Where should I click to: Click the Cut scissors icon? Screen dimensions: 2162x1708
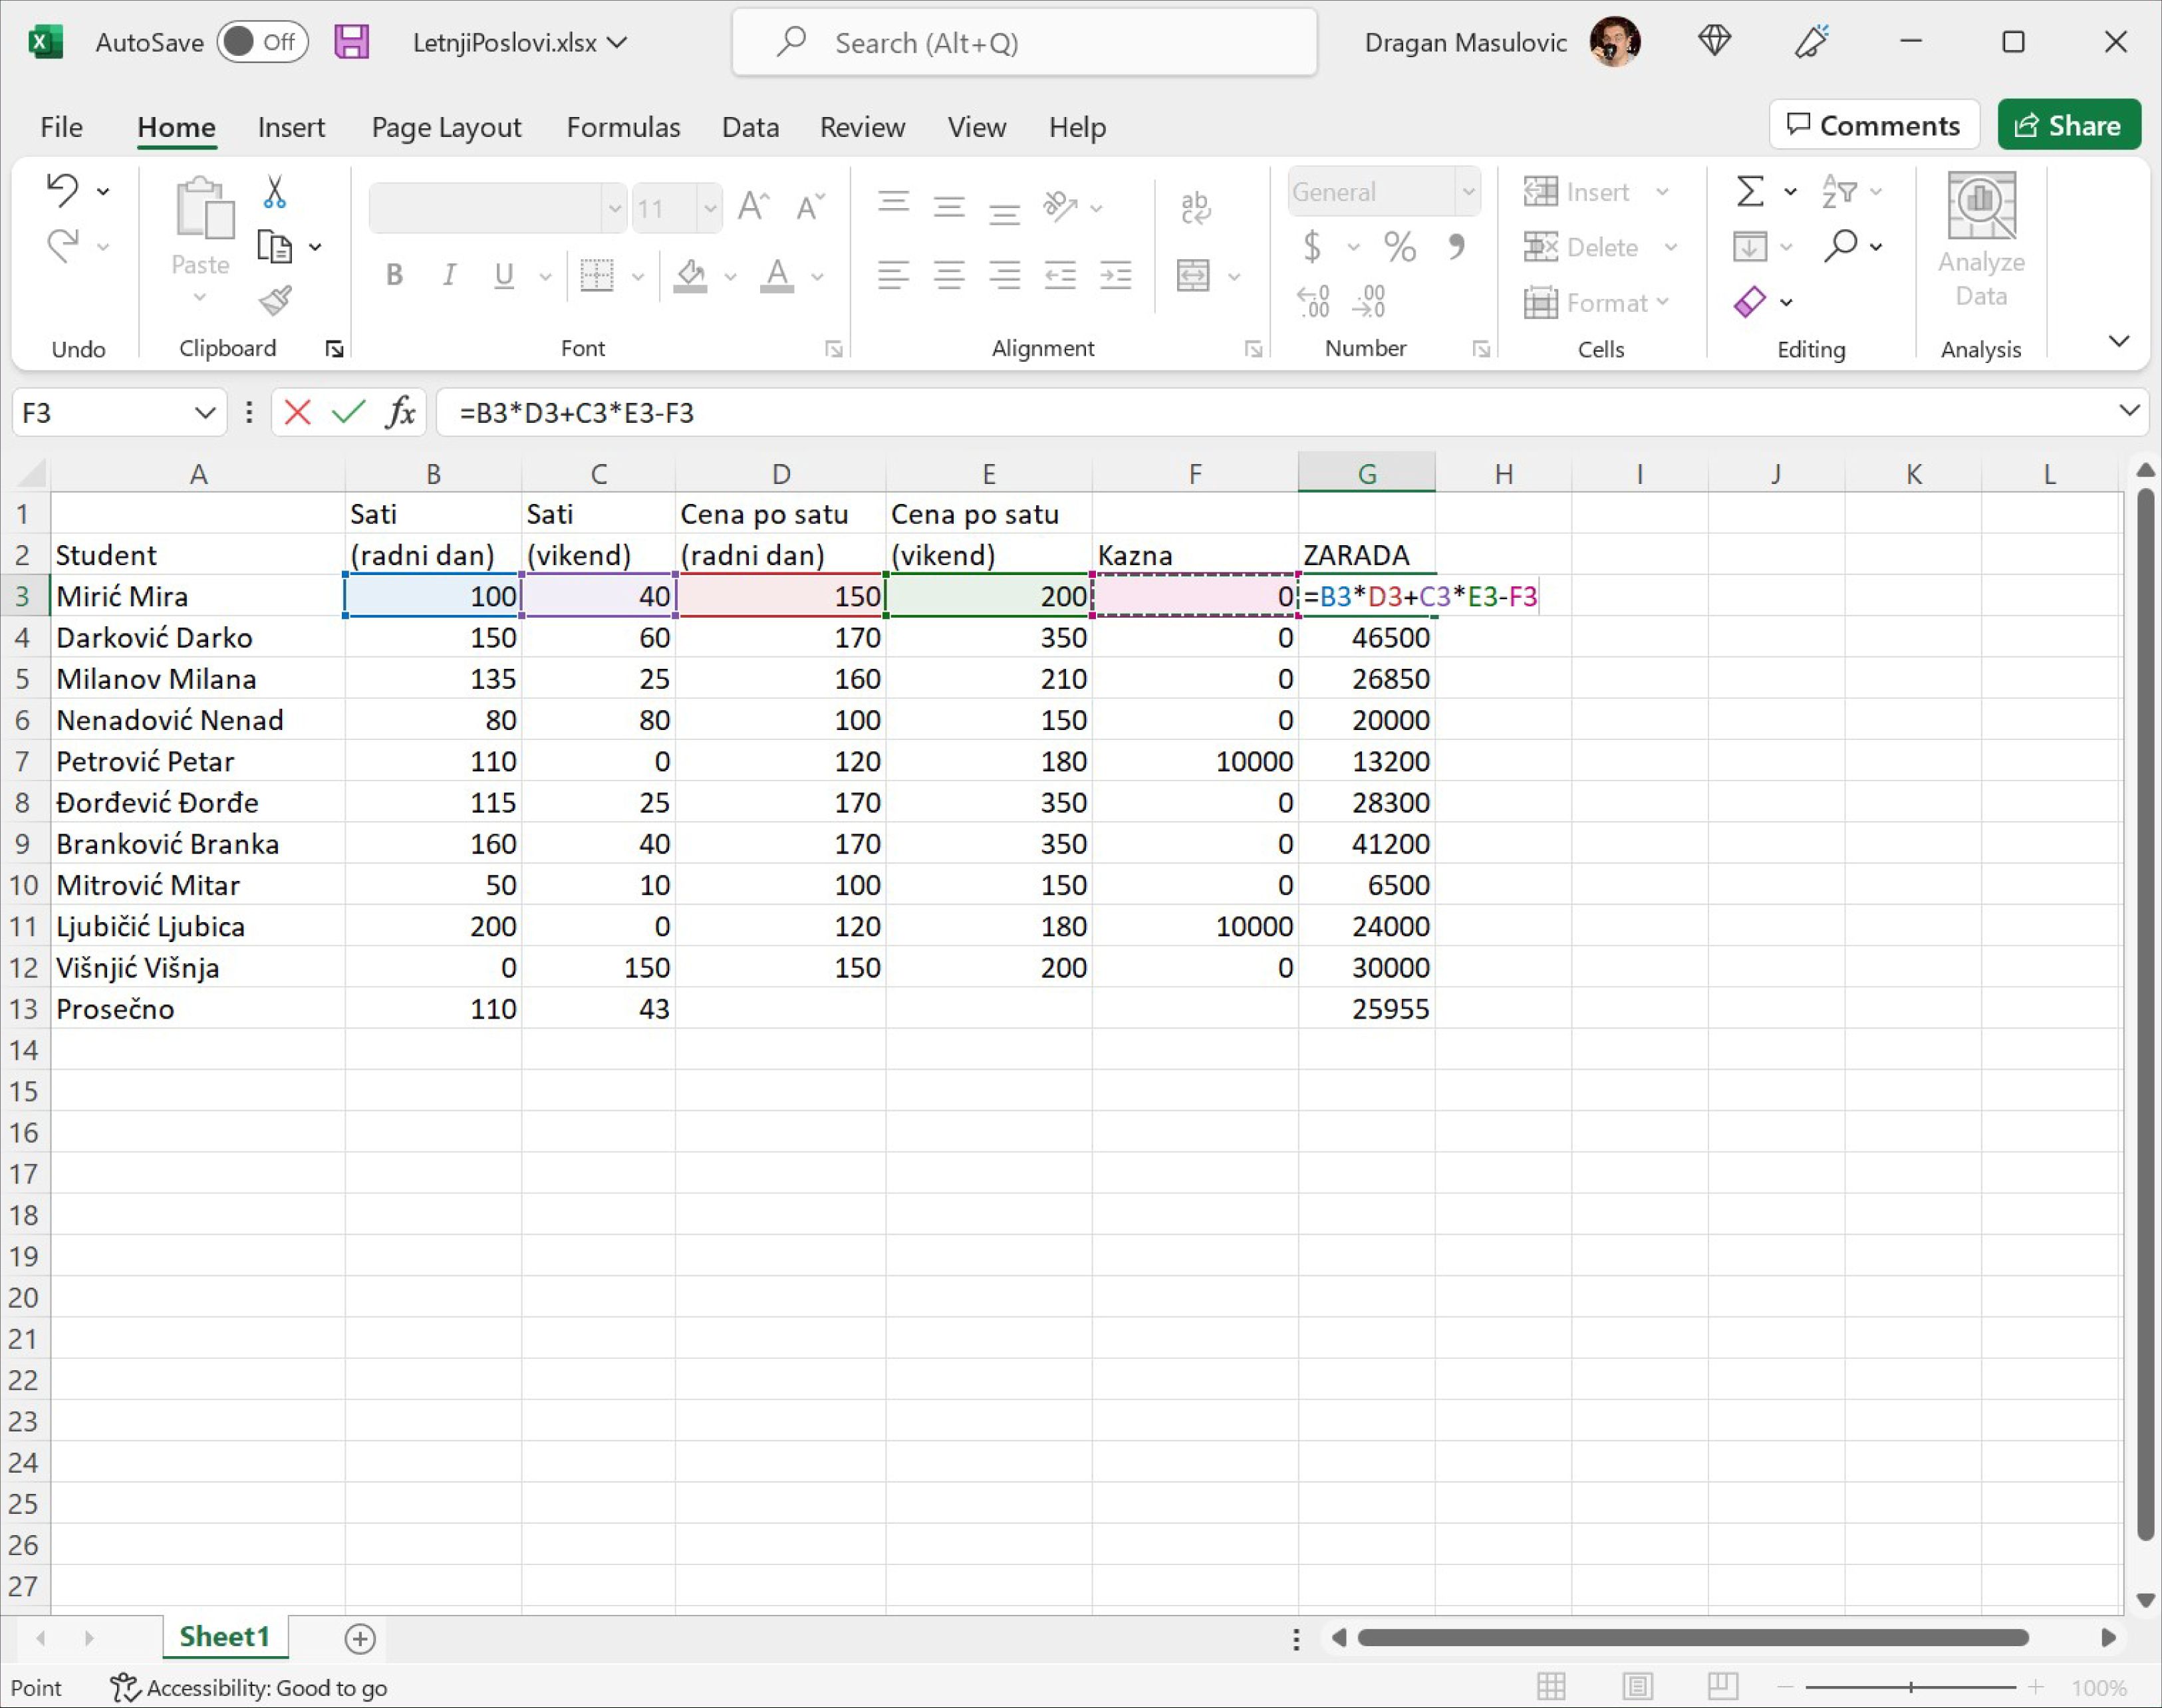[274, 192]
